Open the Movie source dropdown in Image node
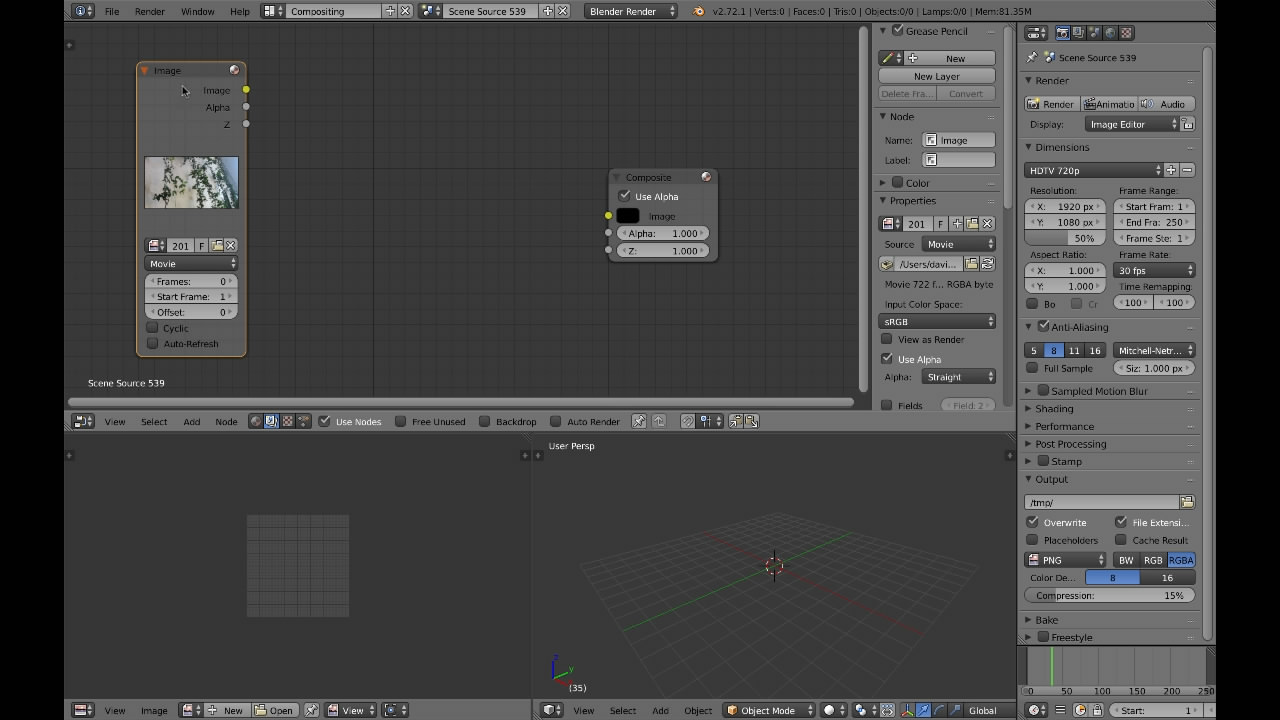This screenshot has width=1280, height=720. (191, 263)
